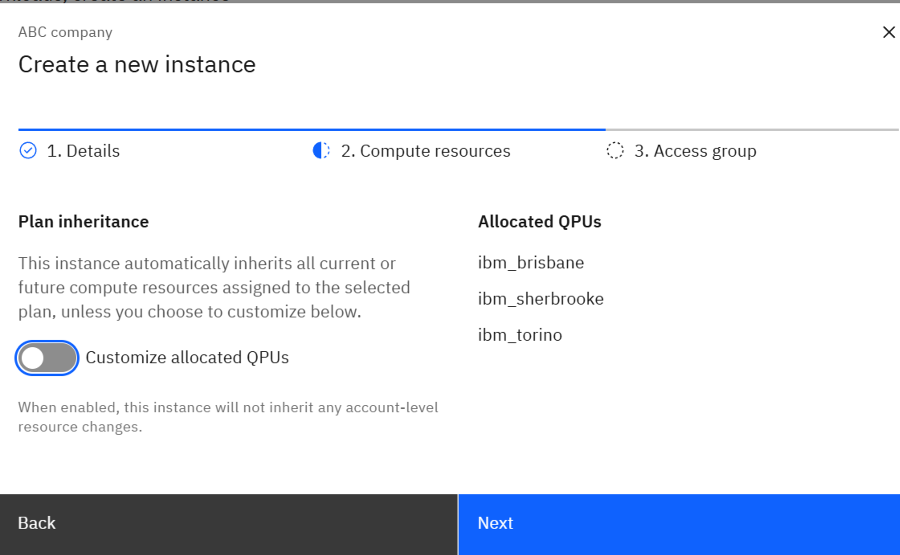Click the Create a new instance title
The height and width of the screenshot is (555, 900).
click(137, 64)
